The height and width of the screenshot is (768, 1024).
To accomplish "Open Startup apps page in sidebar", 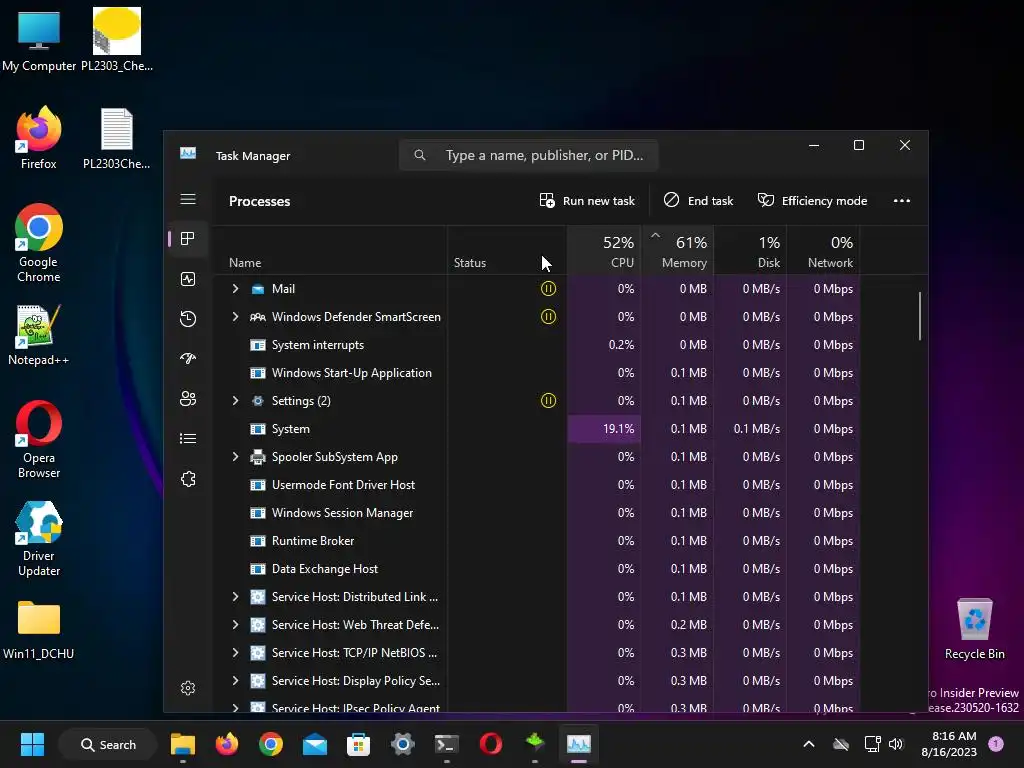I will 188,359.
